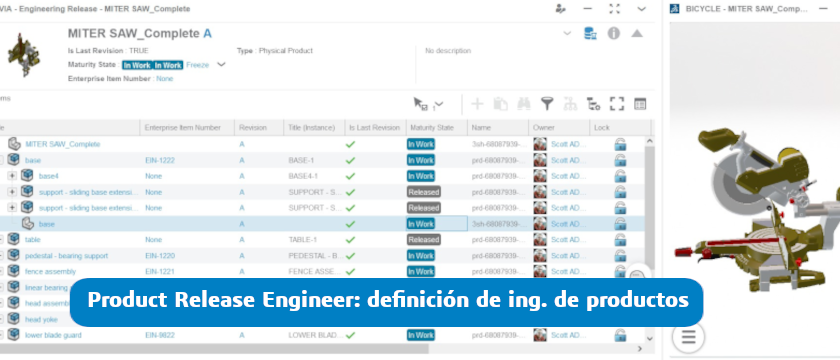This screenshot has width=840, height=360.
Task: Click the EIN-1220 cell
Action: pyautogui.click(x=160, y=256)
